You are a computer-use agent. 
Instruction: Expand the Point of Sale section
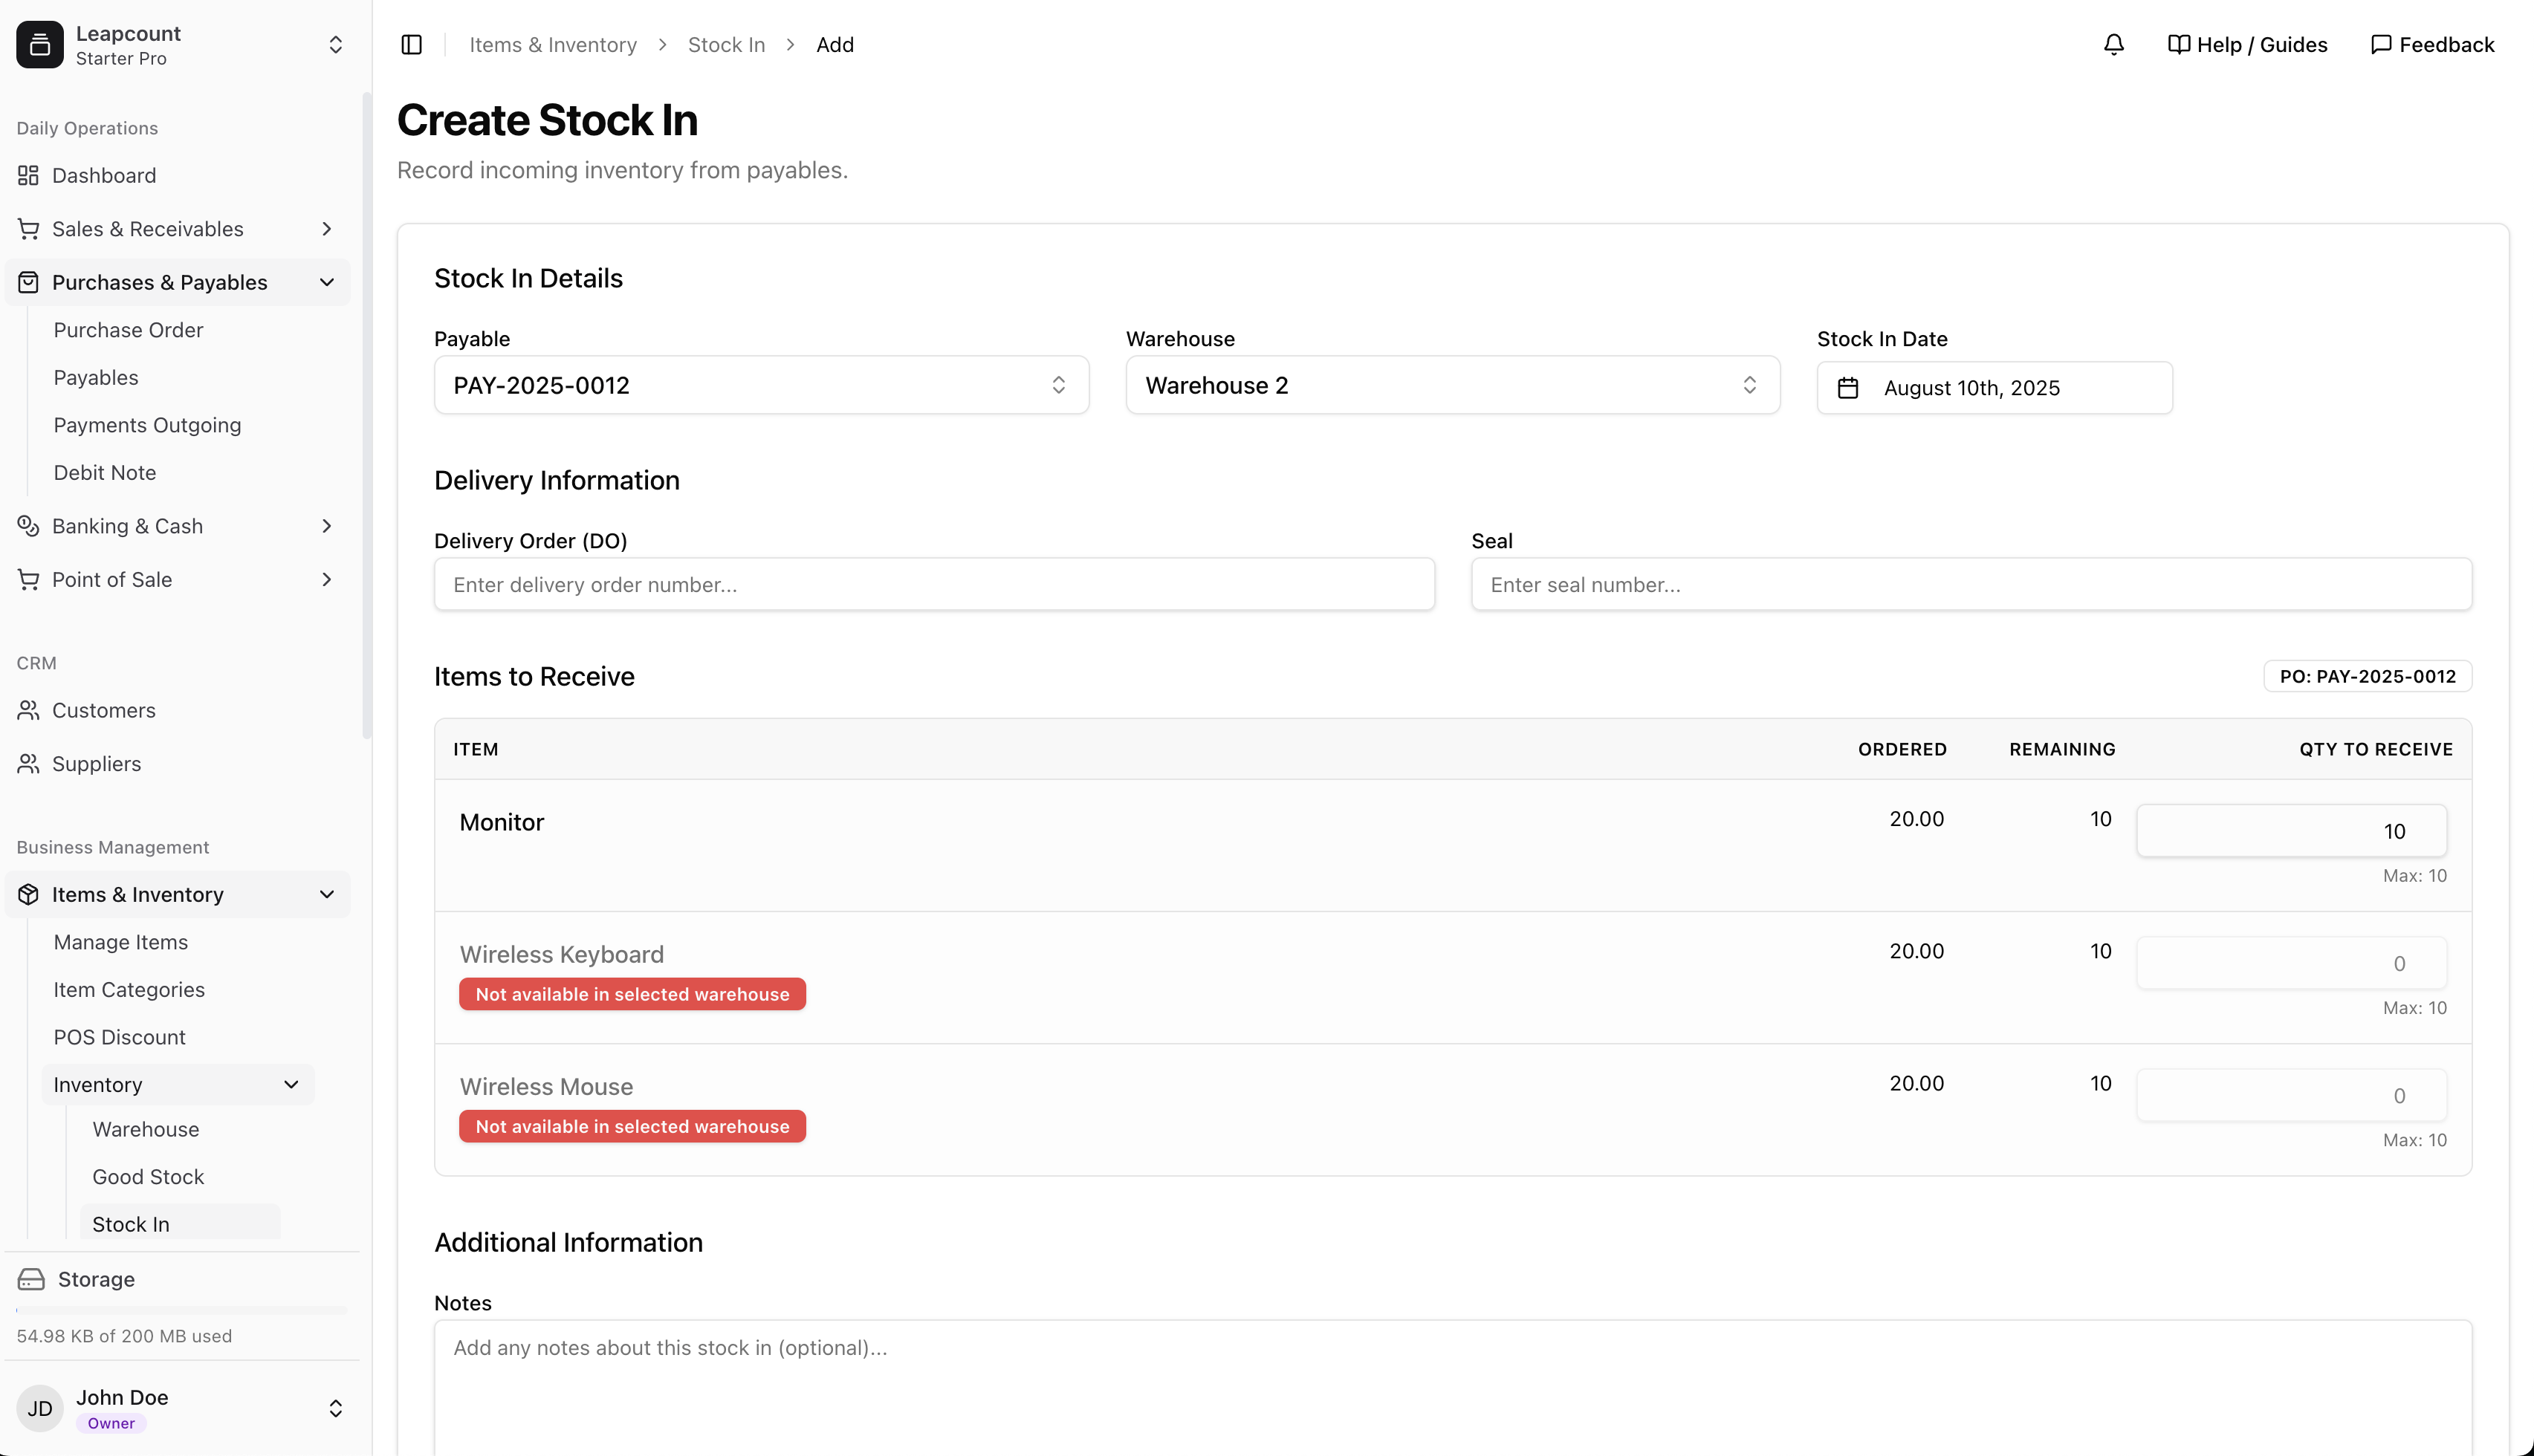tap(326, 580)
